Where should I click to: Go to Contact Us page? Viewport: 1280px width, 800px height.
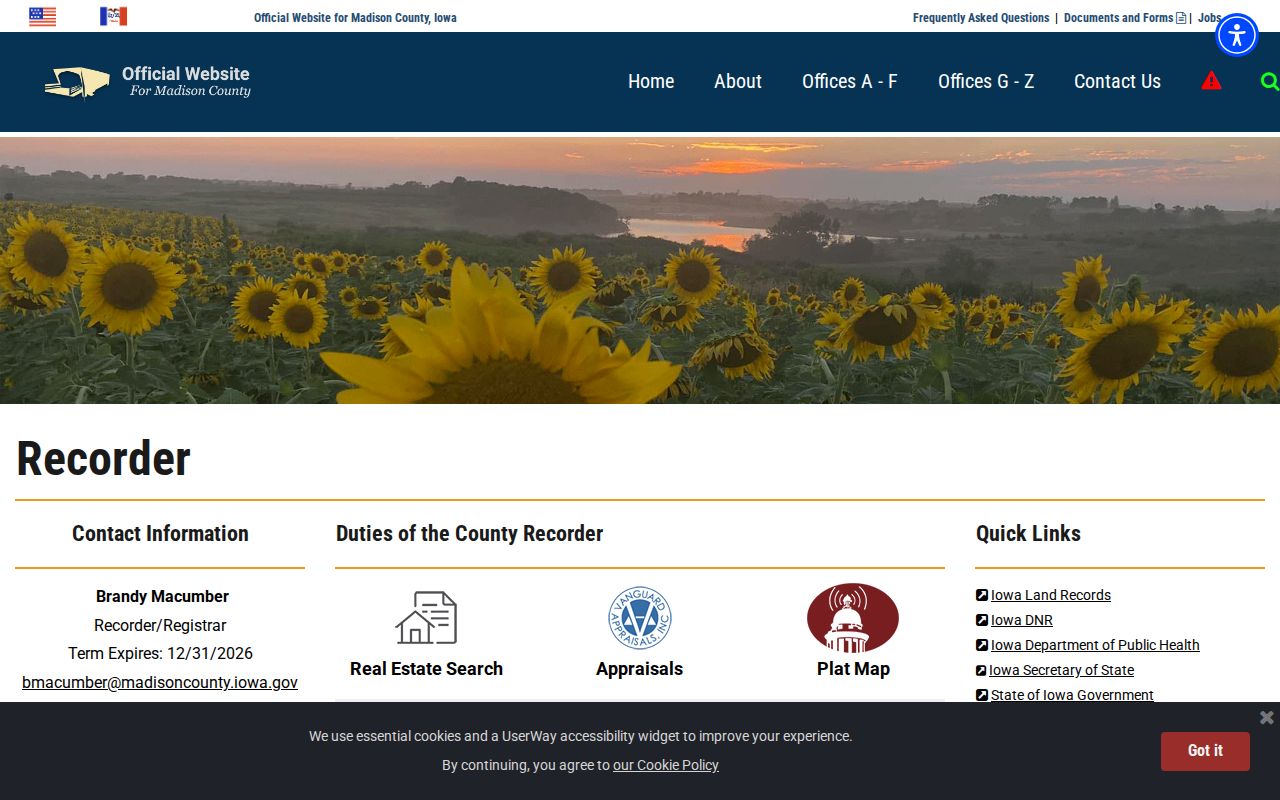click(x=1117, y=82)
